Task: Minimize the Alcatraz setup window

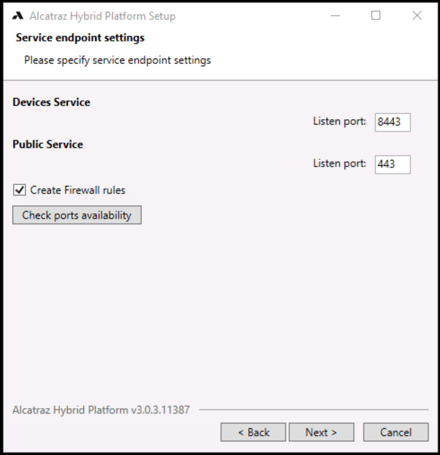Action: coord(335,15)
